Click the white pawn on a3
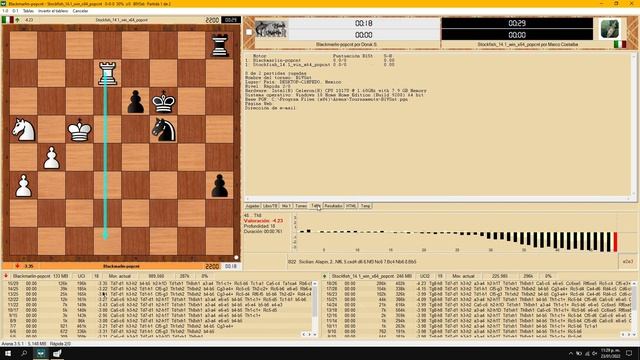Image resolution: width=640 pixels, height=360 pixels. (x=23, y=186)
